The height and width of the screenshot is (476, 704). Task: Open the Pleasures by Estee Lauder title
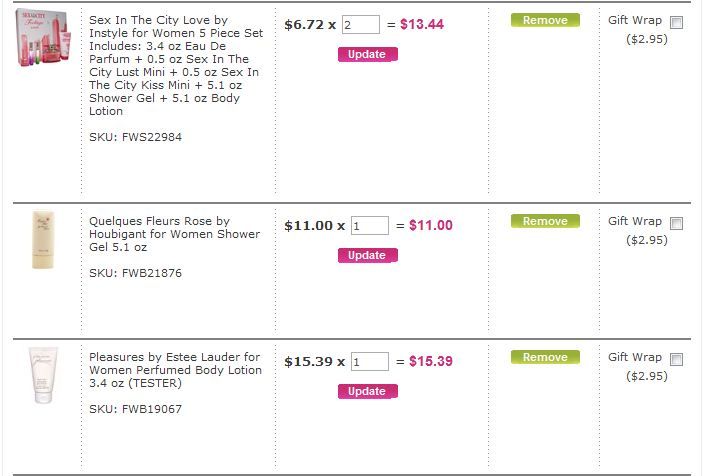(175, 370)
